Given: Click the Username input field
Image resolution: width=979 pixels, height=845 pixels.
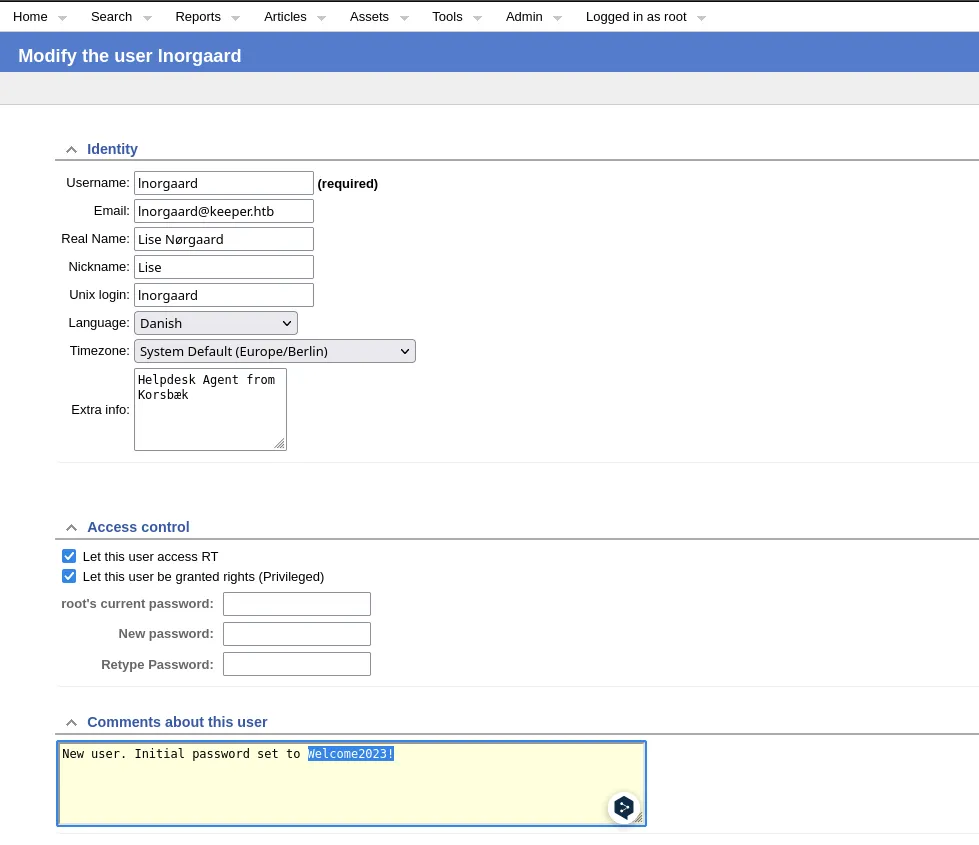Looking at the screenshot, I should pyautogui.click(x=224, y=183).
